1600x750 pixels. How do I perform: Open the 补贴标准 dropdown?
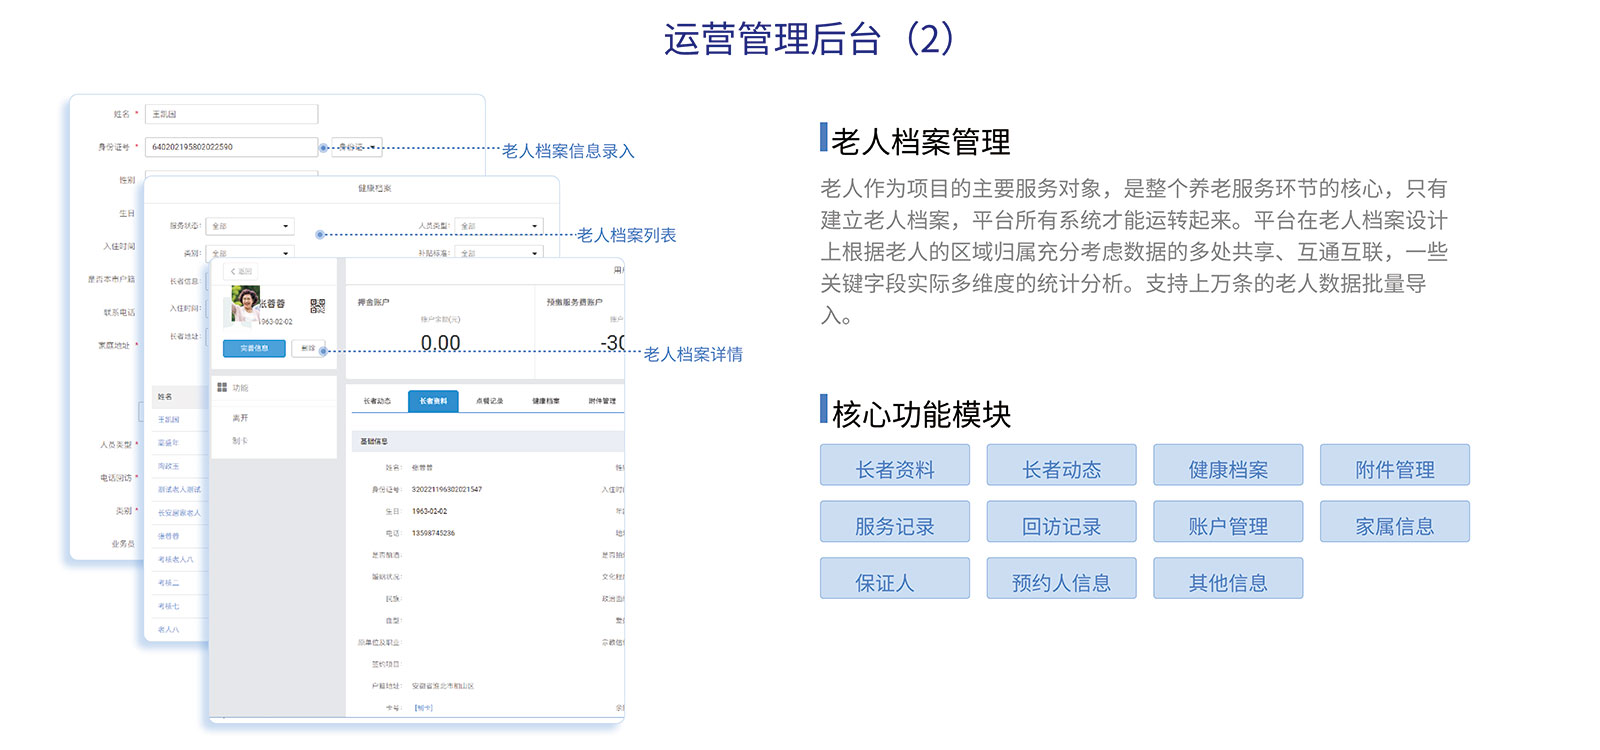(x=499, y=253)
